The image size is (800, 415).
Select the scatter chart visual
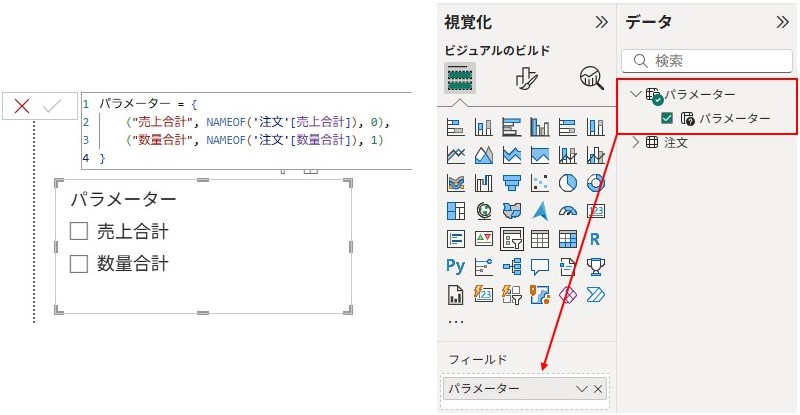coord(540,183)
